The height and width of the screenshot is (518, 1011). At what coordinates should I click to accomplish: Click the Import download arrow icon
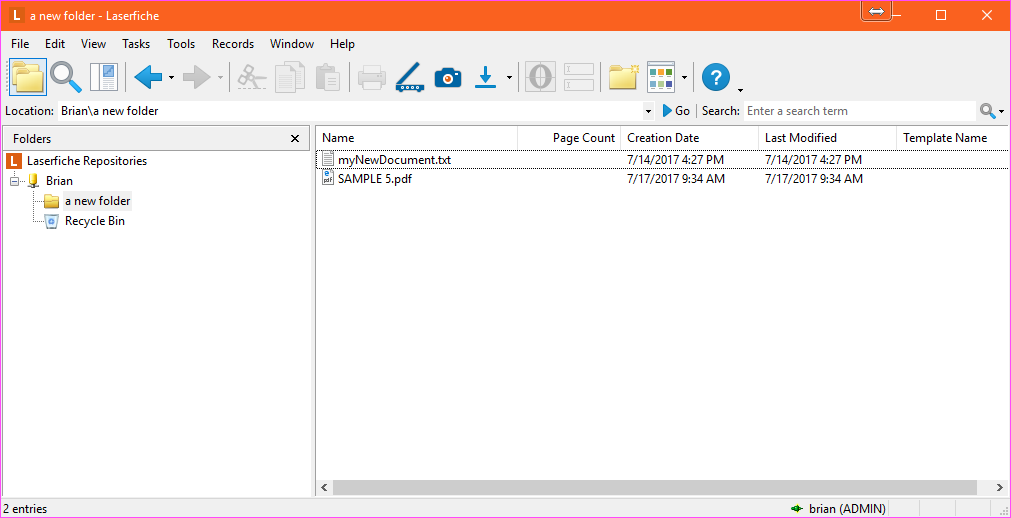pyautogui.click(x=486, y=77)
